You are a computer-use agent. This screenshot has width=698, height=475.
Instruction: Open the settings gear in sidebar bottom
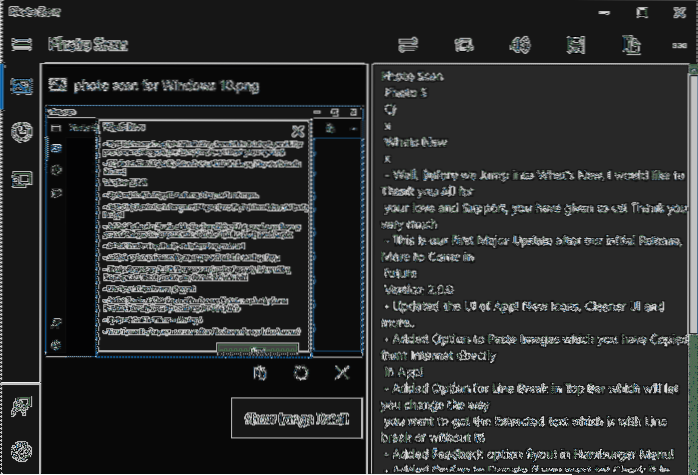20,452
